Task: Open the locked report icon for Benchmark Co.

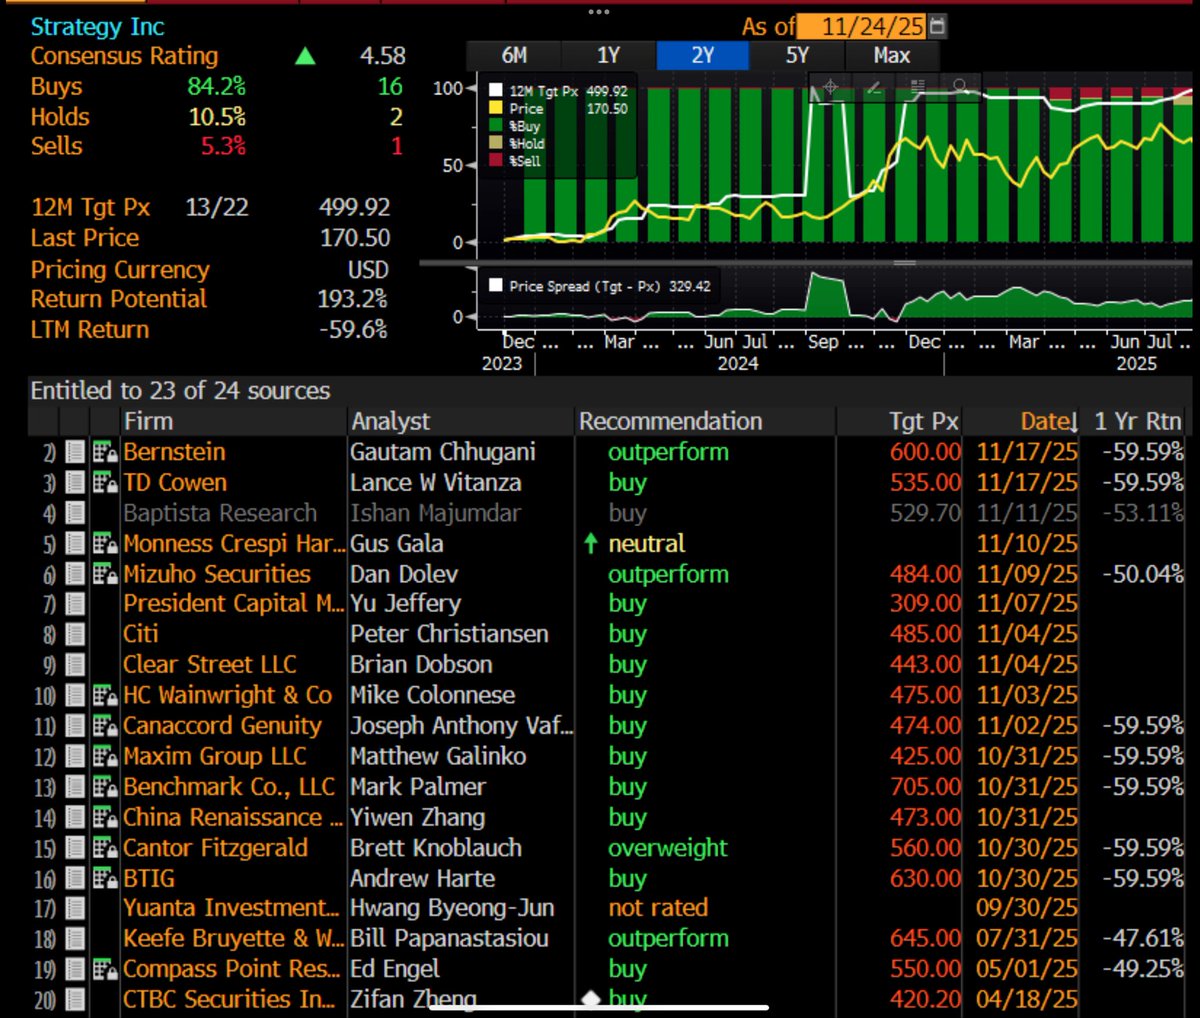Action: tap(105, 787)
